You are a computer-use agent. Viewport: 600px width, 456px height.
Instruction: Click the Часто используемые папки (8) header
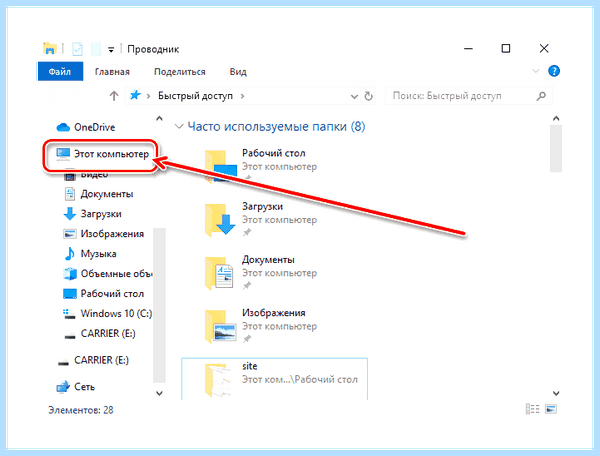tap(276, 126)
